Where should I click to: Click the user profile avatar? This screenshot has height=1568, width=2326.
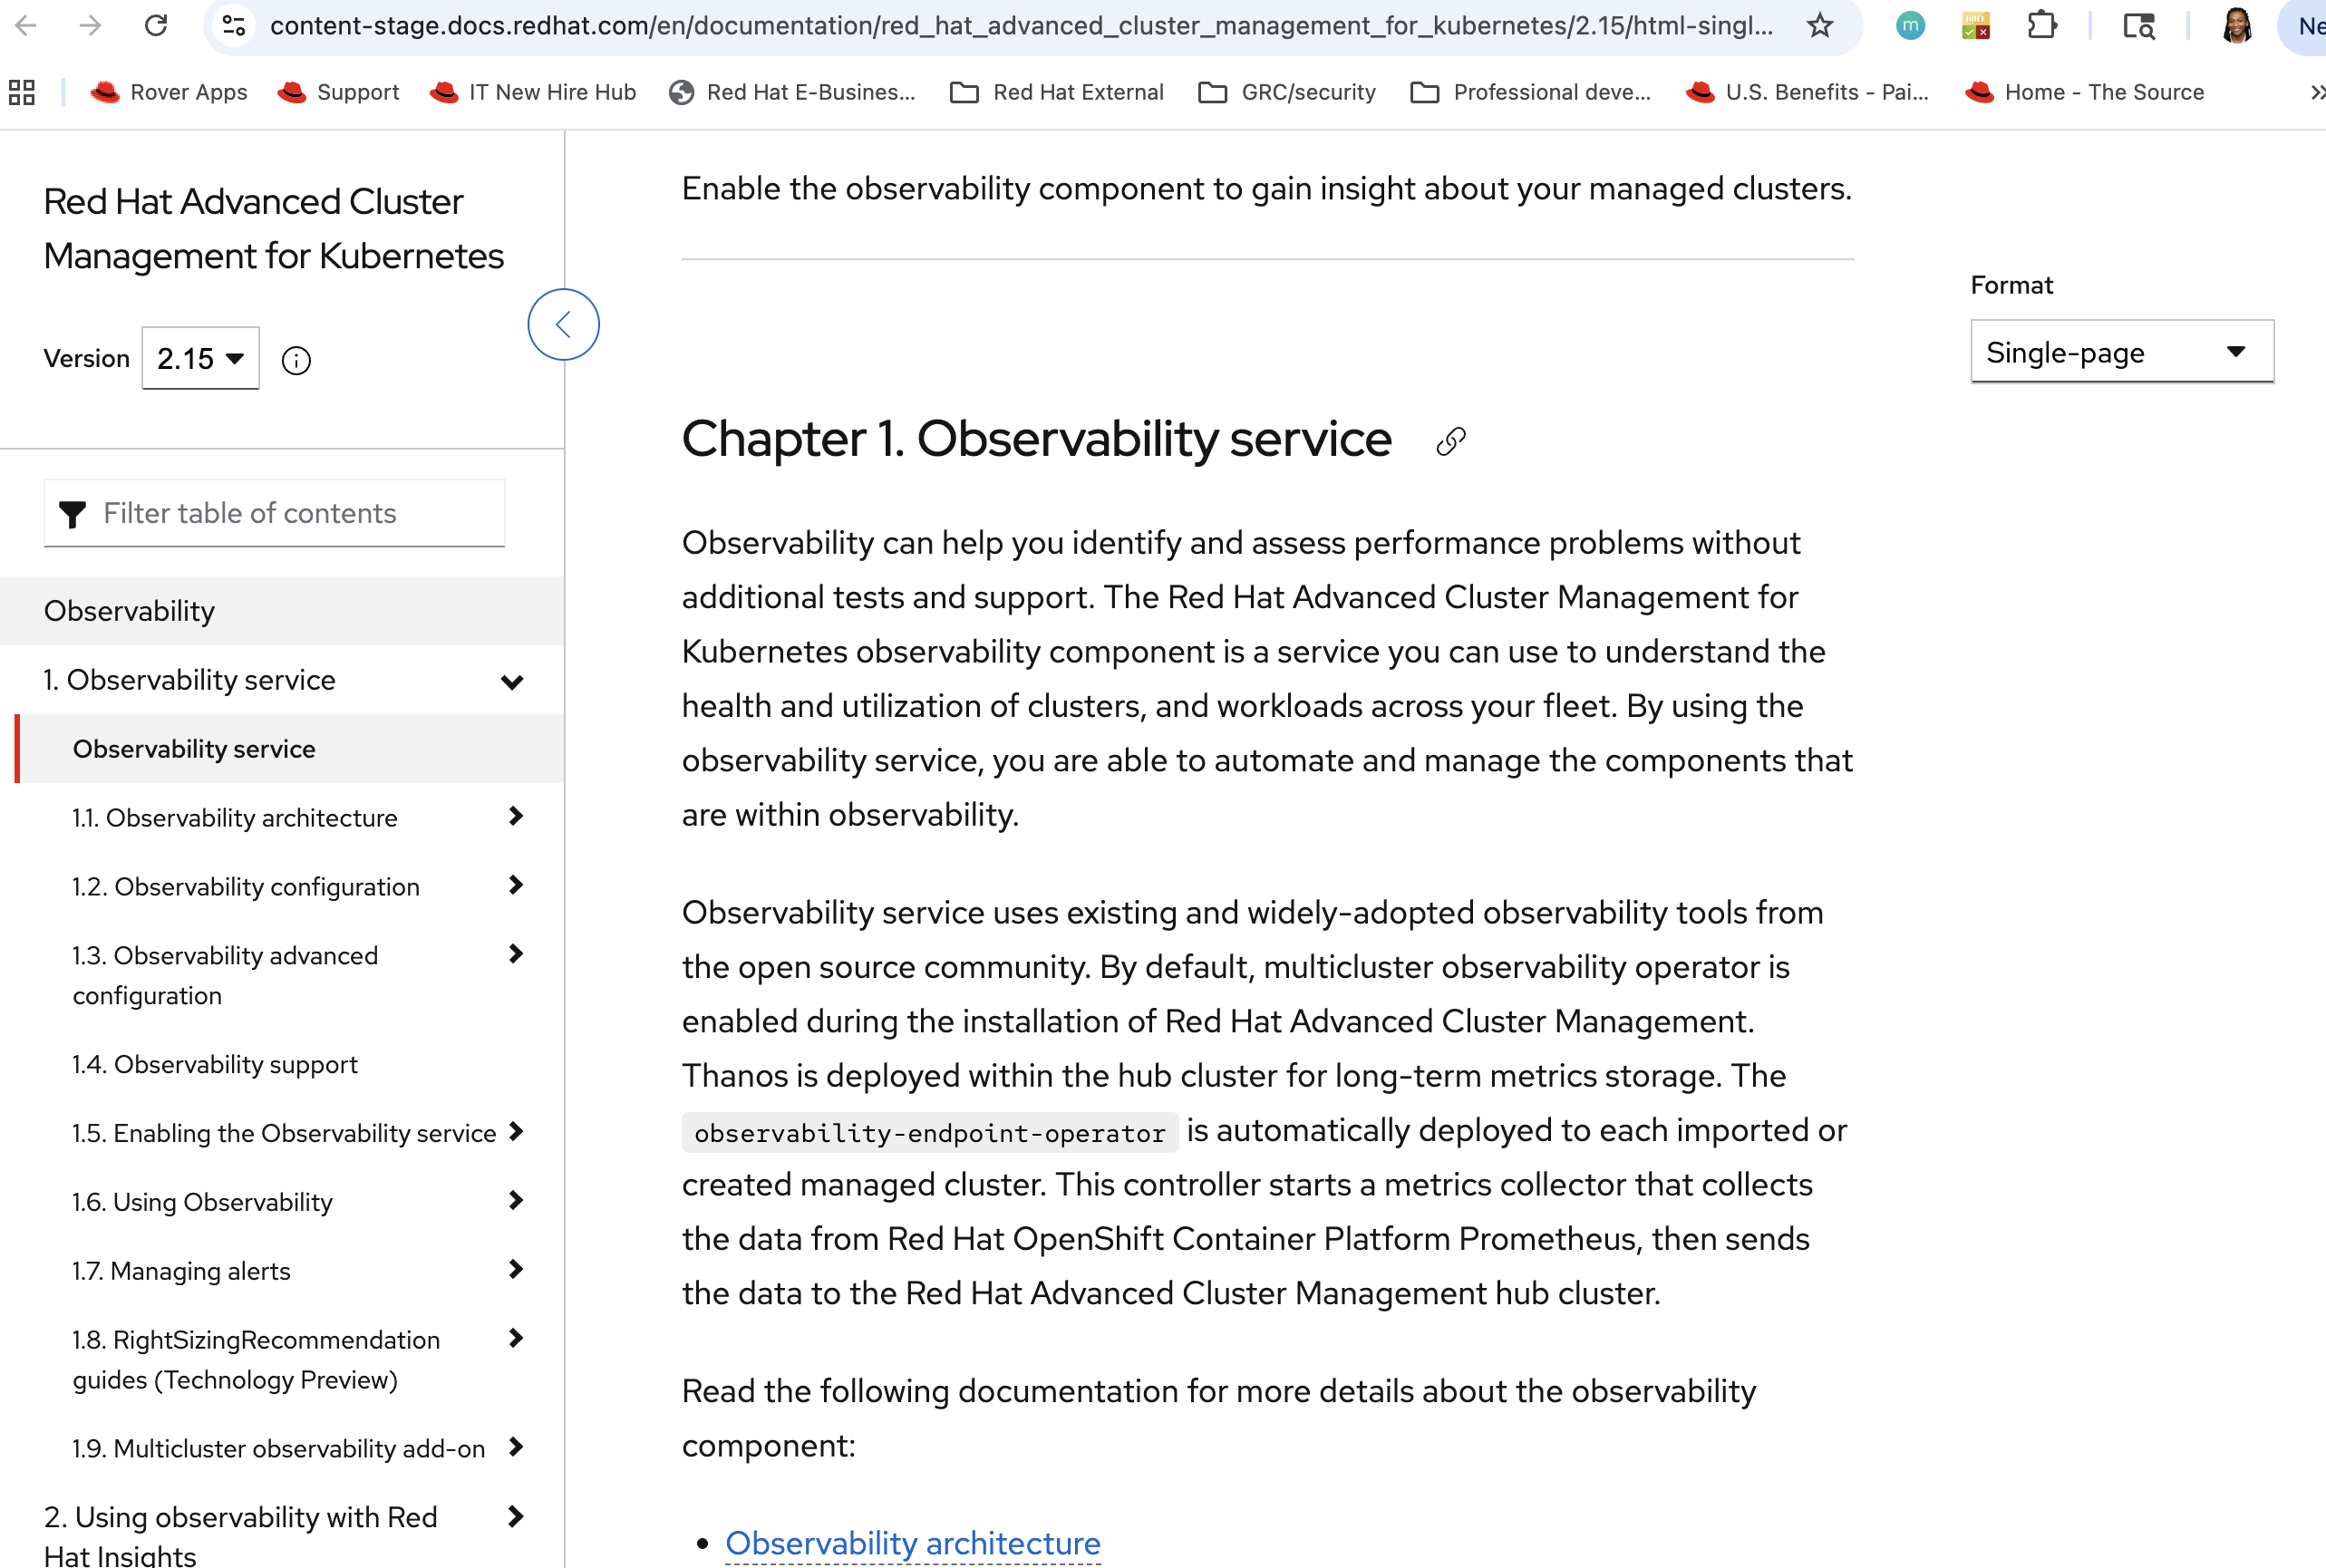2236,25
